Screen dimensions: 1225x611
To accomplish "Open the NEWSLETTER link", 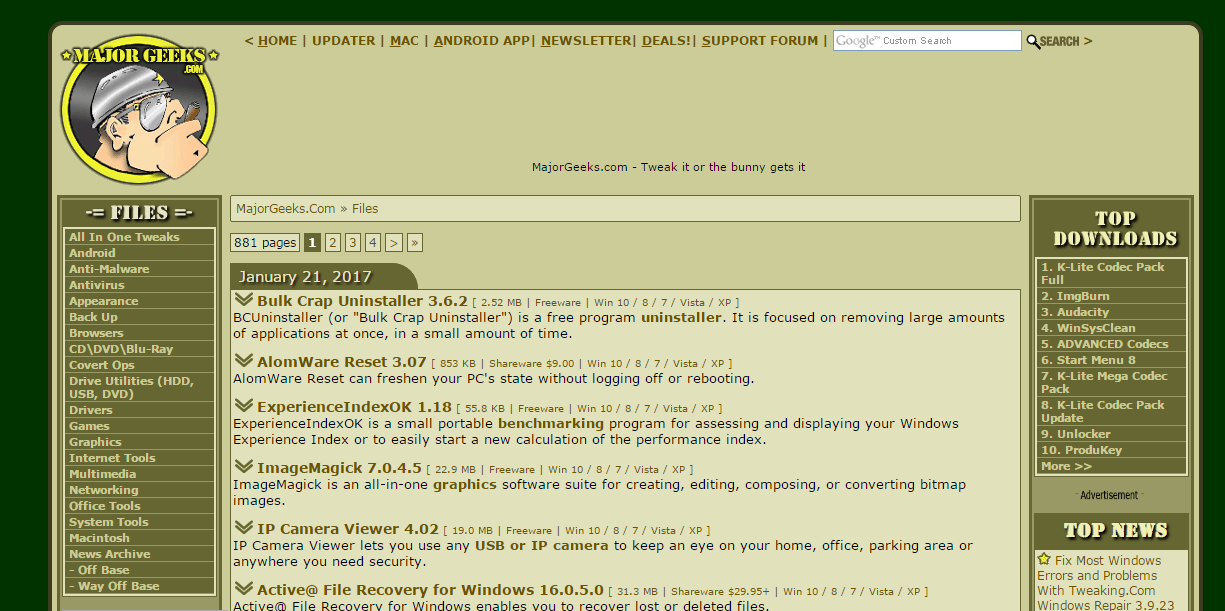I will coord(586,41).
